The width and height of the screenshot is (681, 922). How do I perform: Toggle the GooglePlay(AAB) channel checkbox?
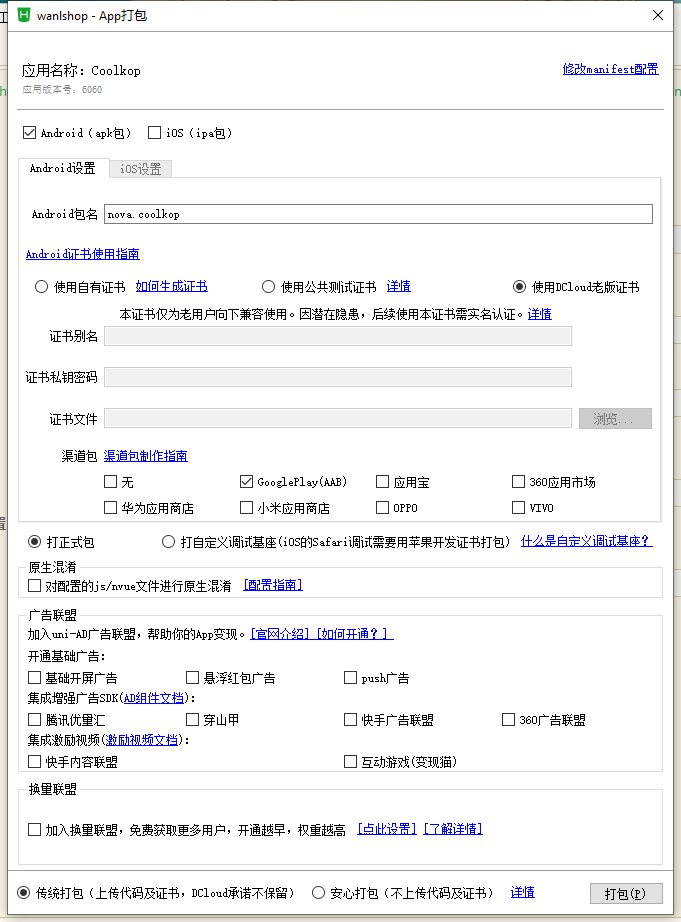coord(247,482)
